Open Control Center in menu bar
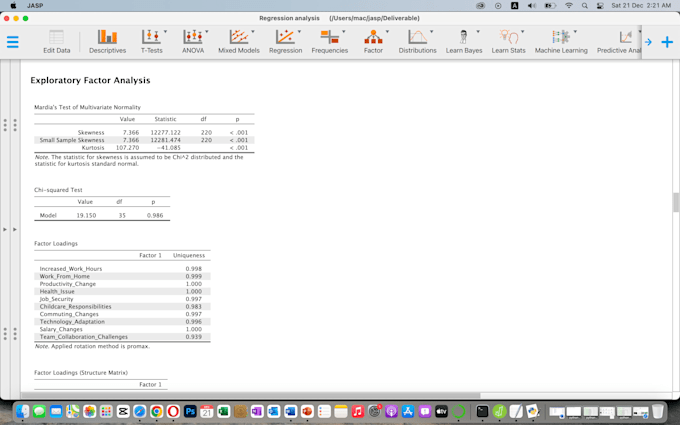The height and width of the screenshot is (425, 680). pos(600,6)
